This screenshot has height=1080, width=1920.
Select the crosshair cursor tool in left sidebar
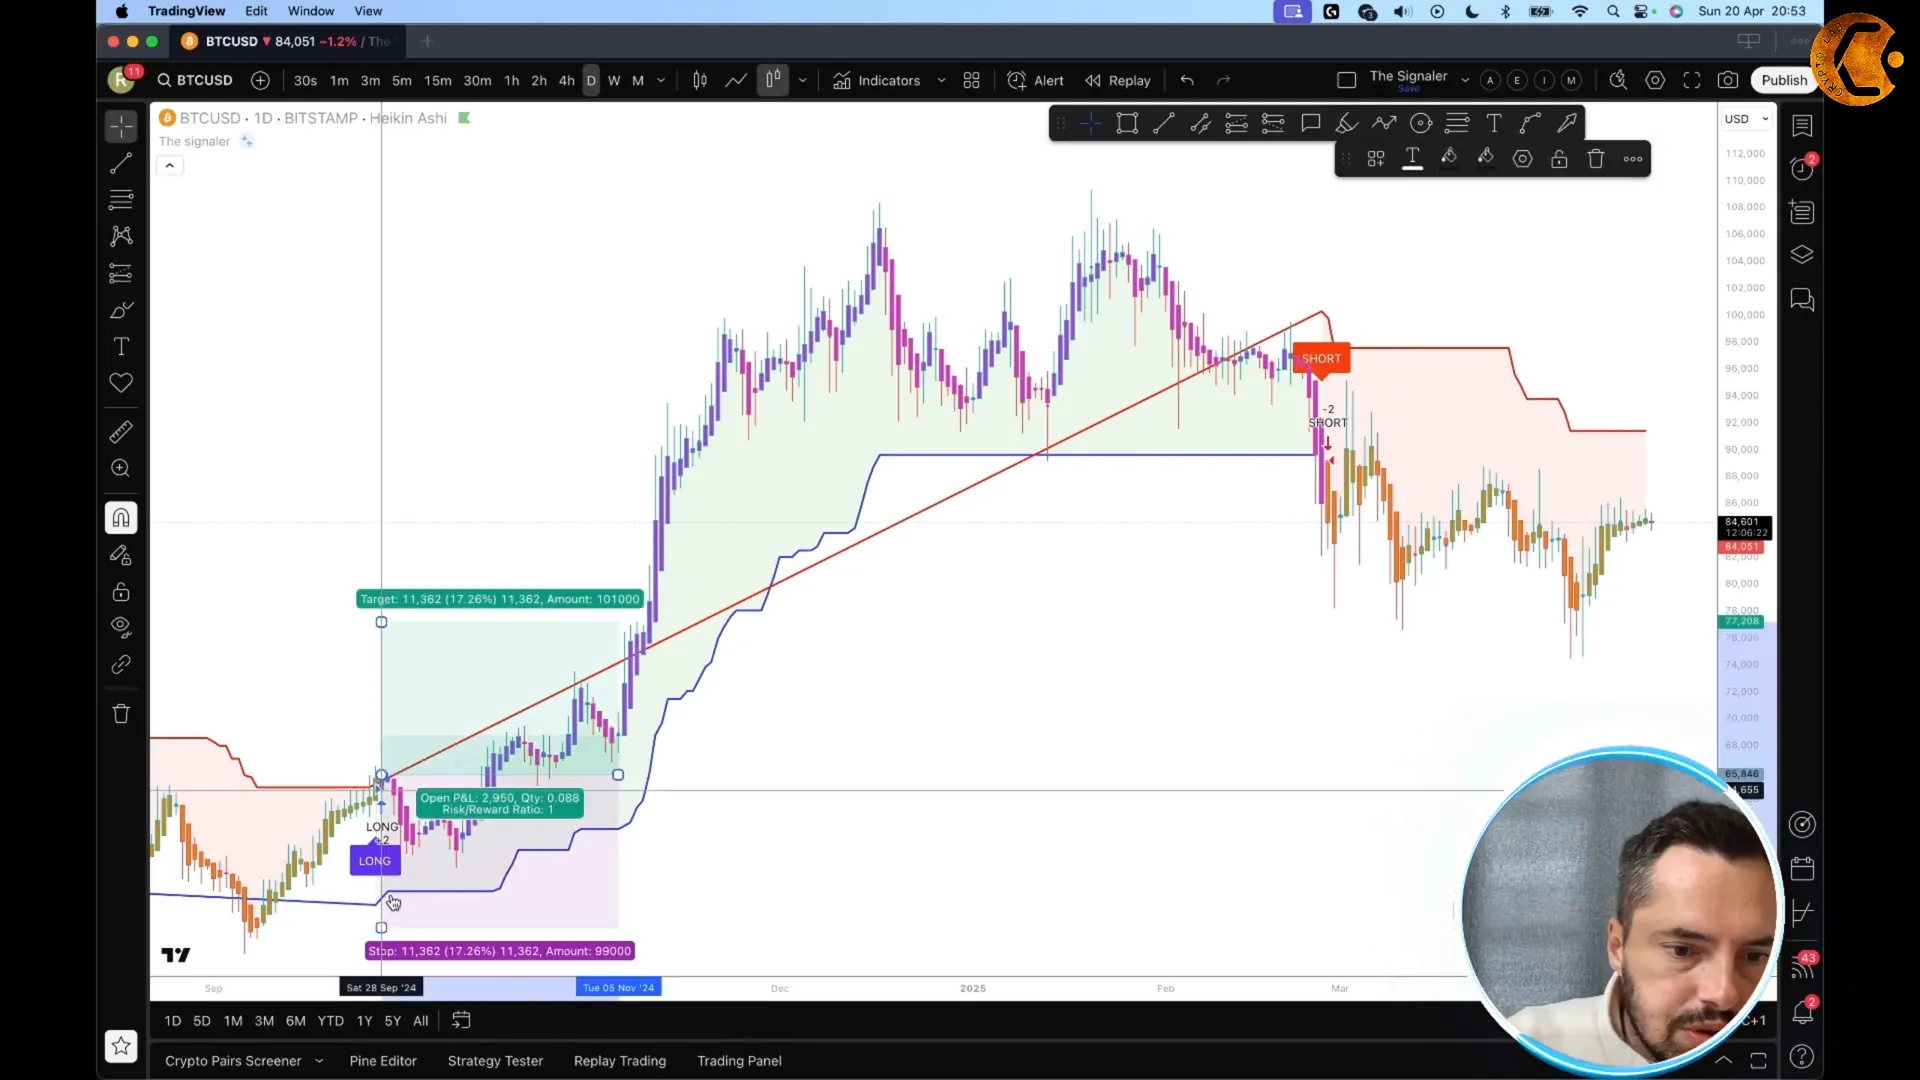(121, 126)
